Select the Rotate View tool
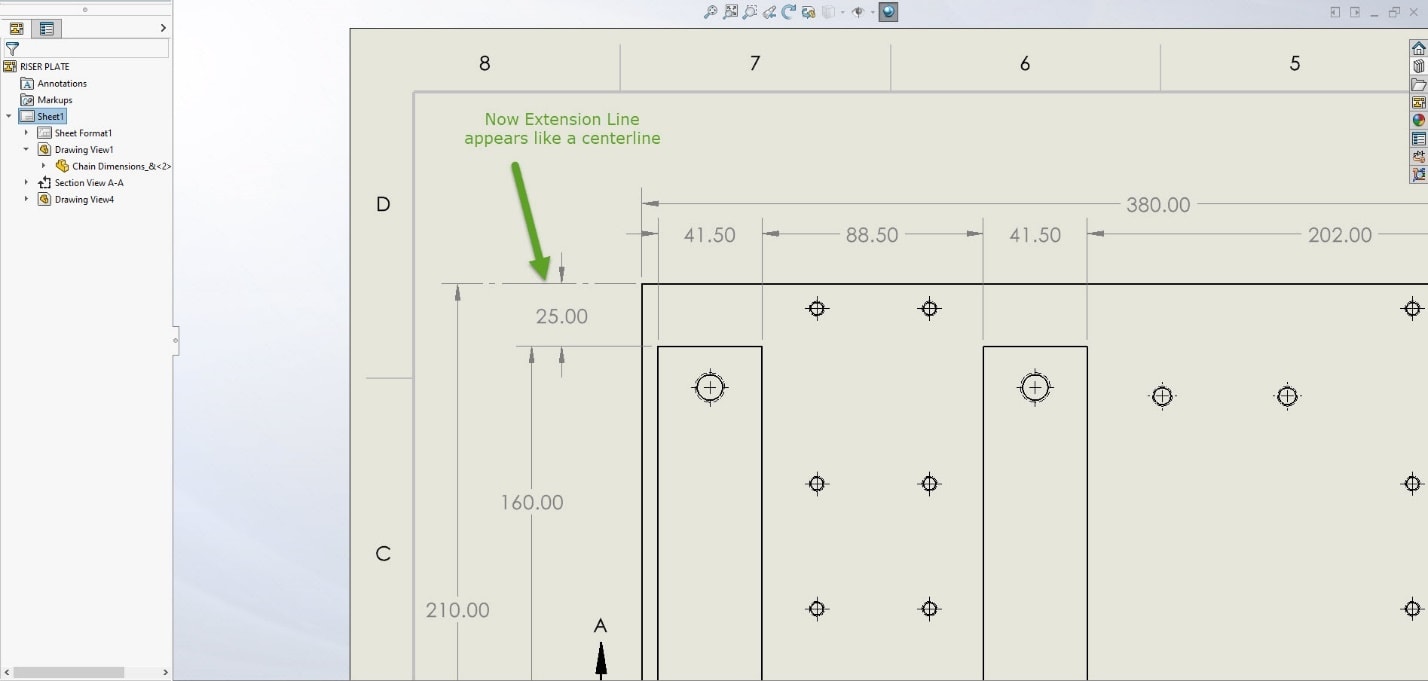Viewport: 1428px width, 681px height. (789, 11)
